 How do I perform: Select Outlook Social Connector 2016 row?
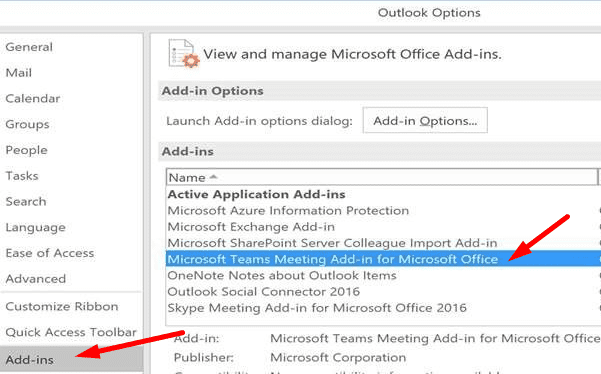tap(383, 292)
